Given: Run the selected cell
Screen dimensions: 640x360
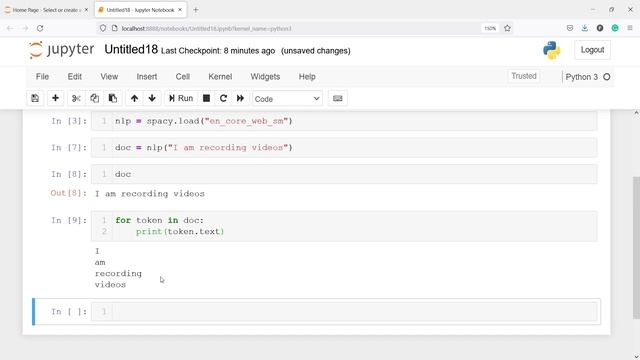Looking at the screenshot, I should (x=181, y=98).
